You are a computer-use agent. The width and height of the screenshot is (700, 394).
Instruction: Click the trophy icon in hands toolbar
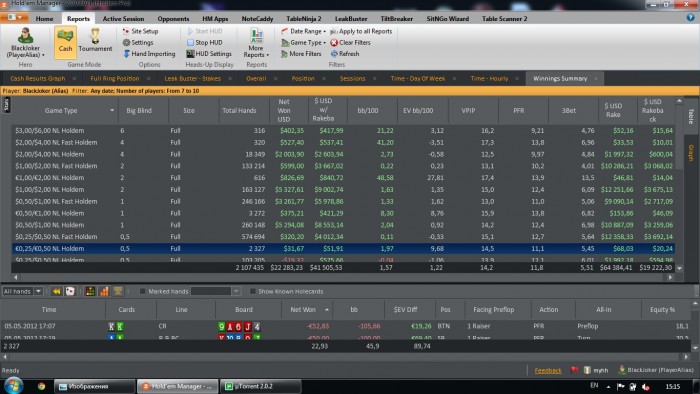point(118,291)
